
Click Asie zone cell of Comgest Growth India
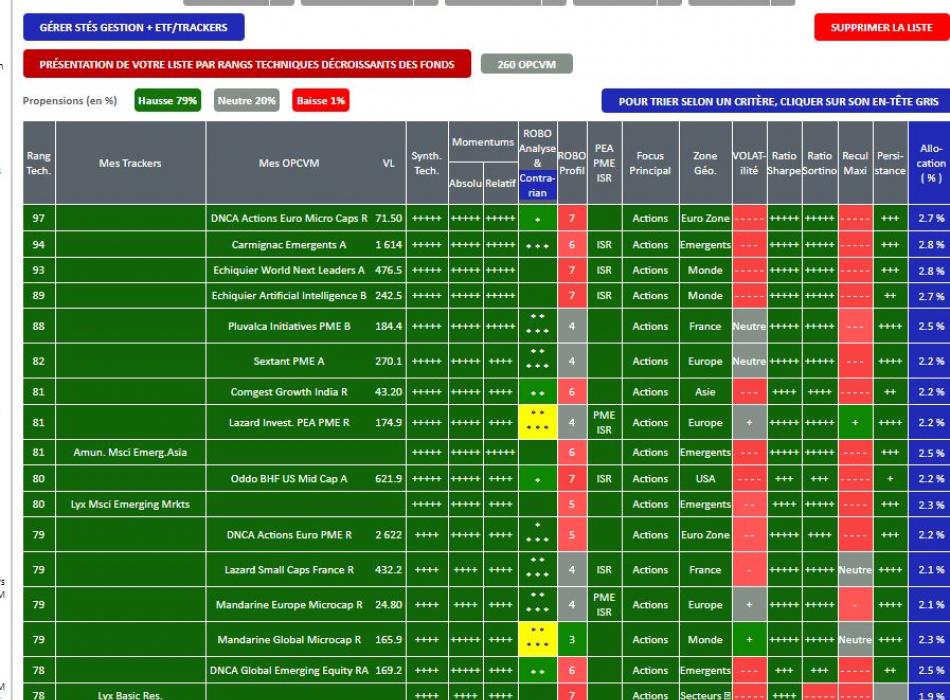[705, 392]
